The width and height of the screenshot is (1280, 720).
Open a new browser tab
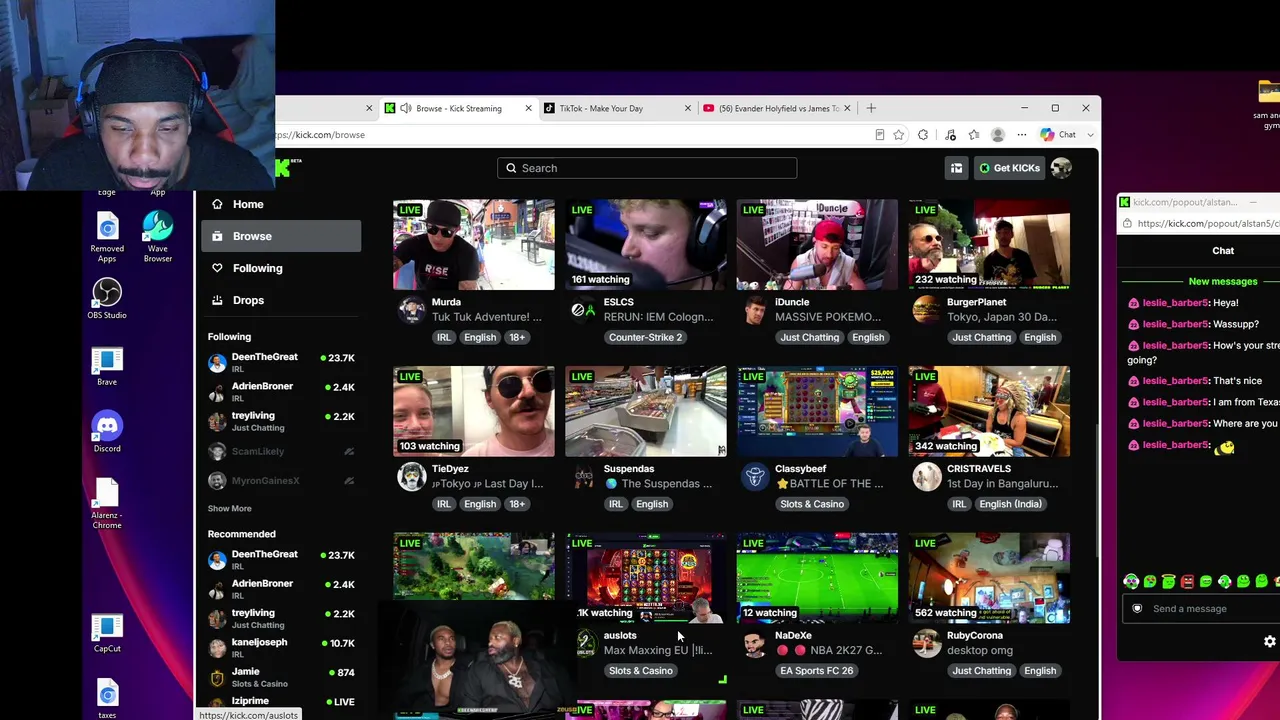point(871,108)
